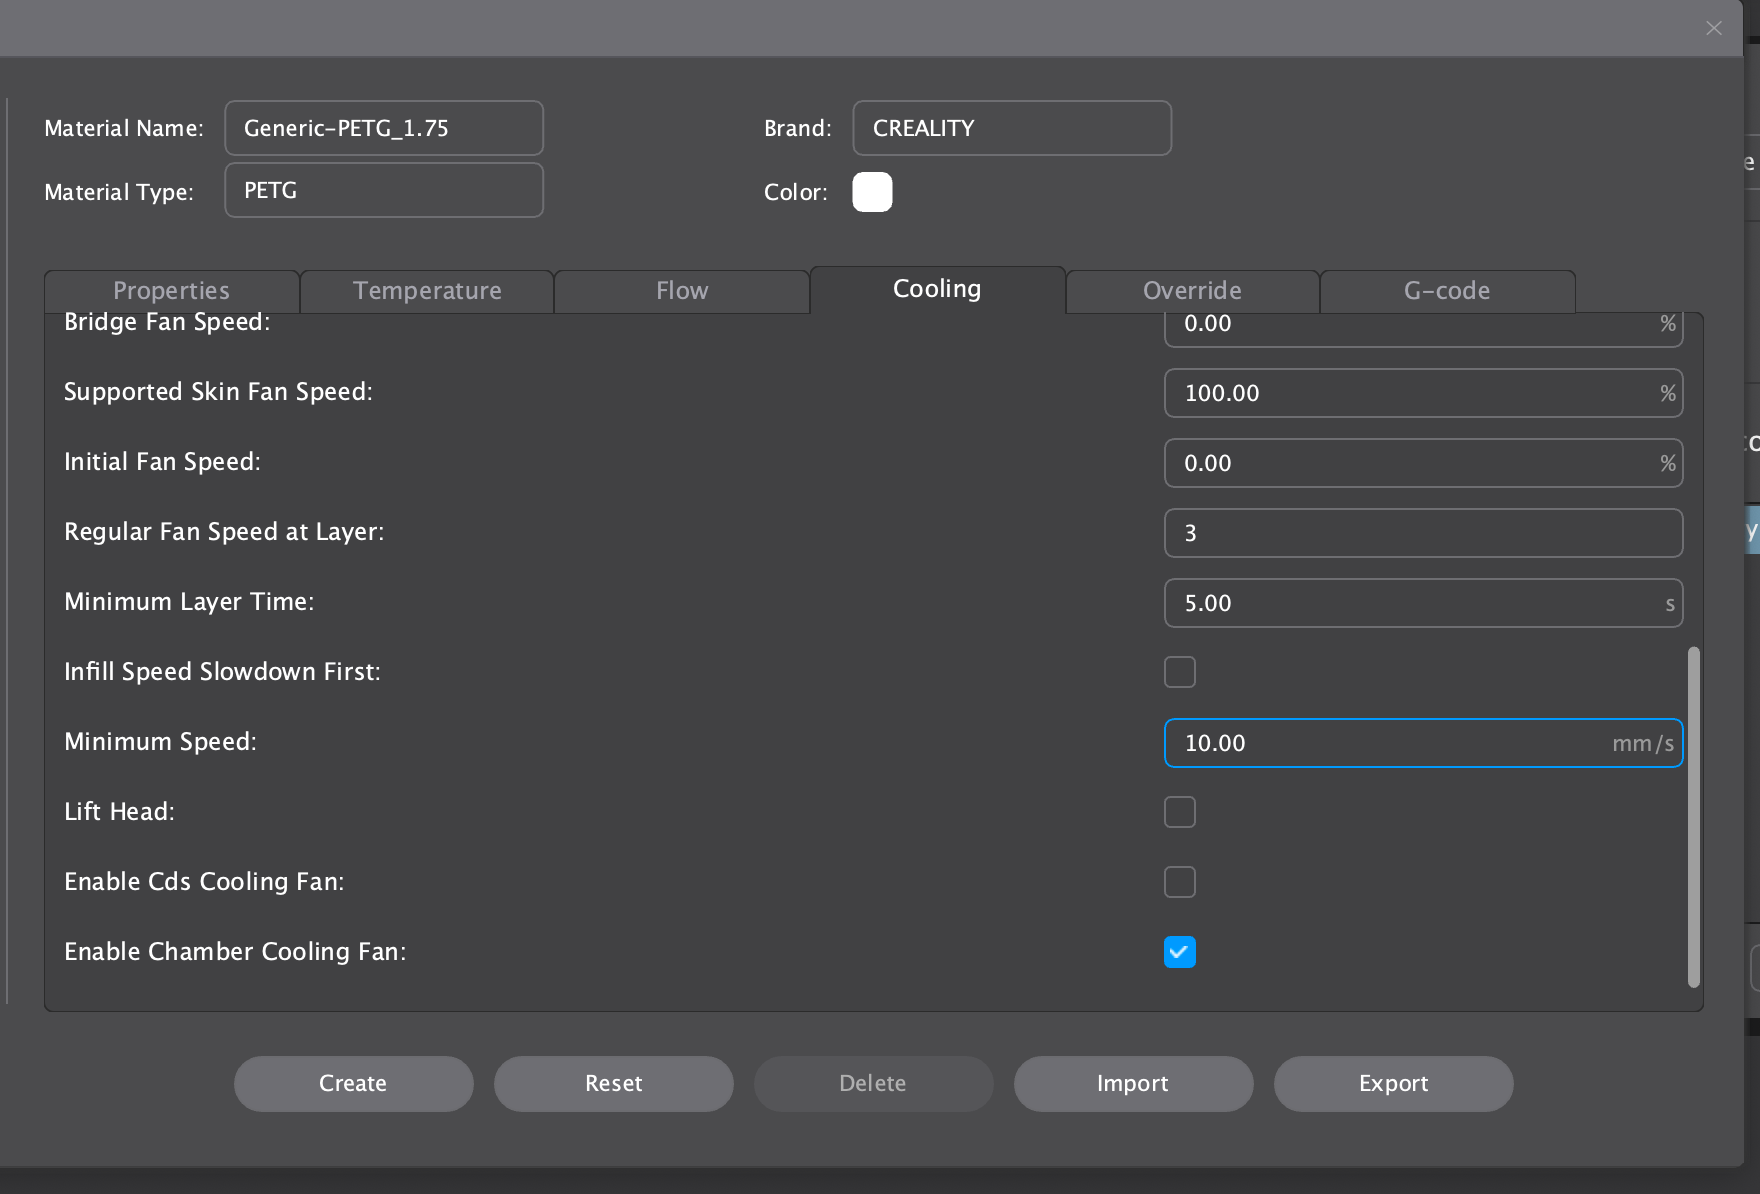Export the material profile

1393,1084
